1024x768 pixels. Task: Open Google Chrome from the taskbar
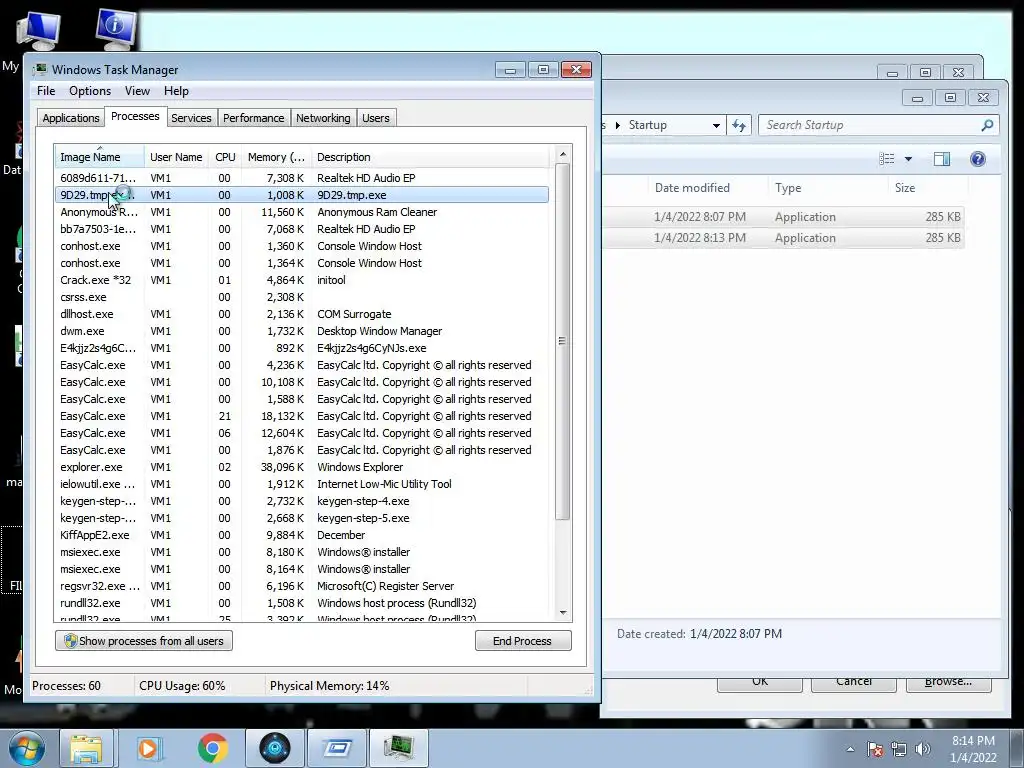point(212,748)
